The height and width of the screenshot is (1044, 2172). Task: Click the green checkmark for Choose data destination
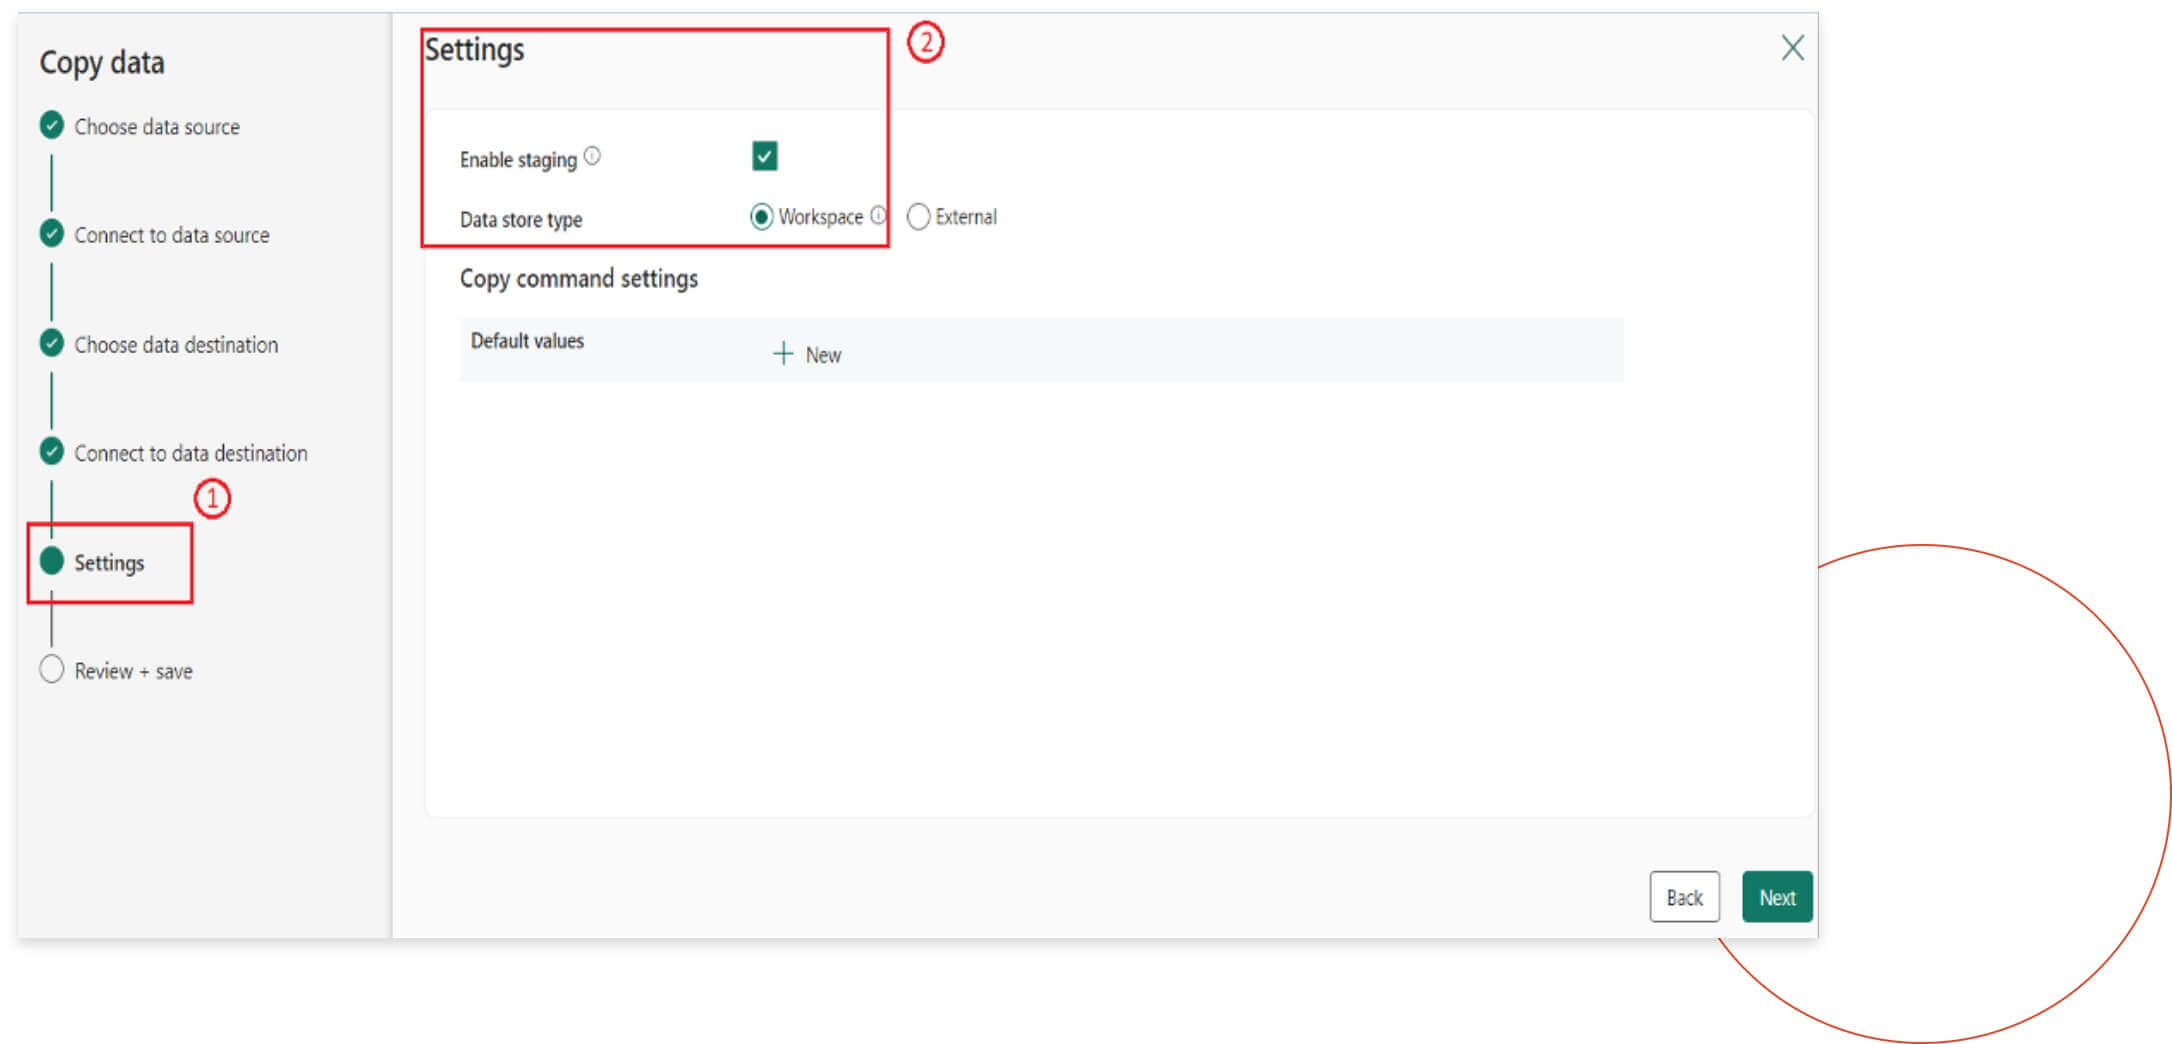point(52,343)
